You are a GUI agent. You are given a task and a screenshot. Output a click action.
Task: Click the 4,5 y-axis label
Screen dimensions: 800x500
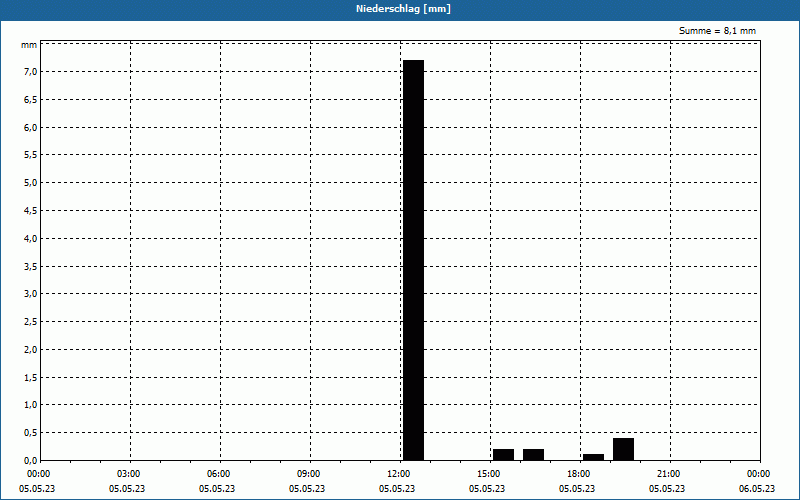[31, 210]
